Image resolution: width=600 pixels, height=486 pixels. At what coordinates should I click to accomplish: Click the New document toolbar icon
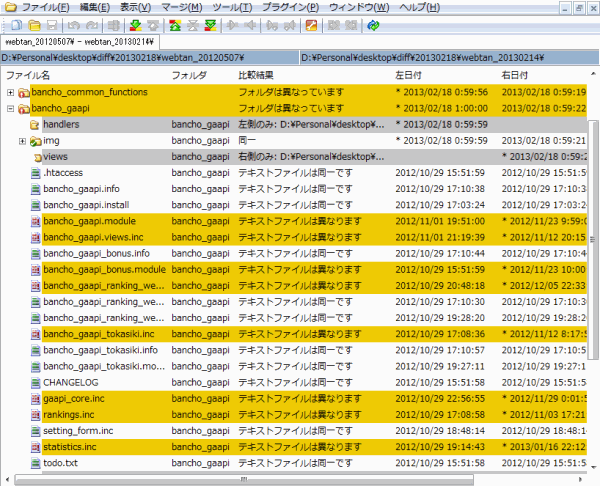coord(16,26)
